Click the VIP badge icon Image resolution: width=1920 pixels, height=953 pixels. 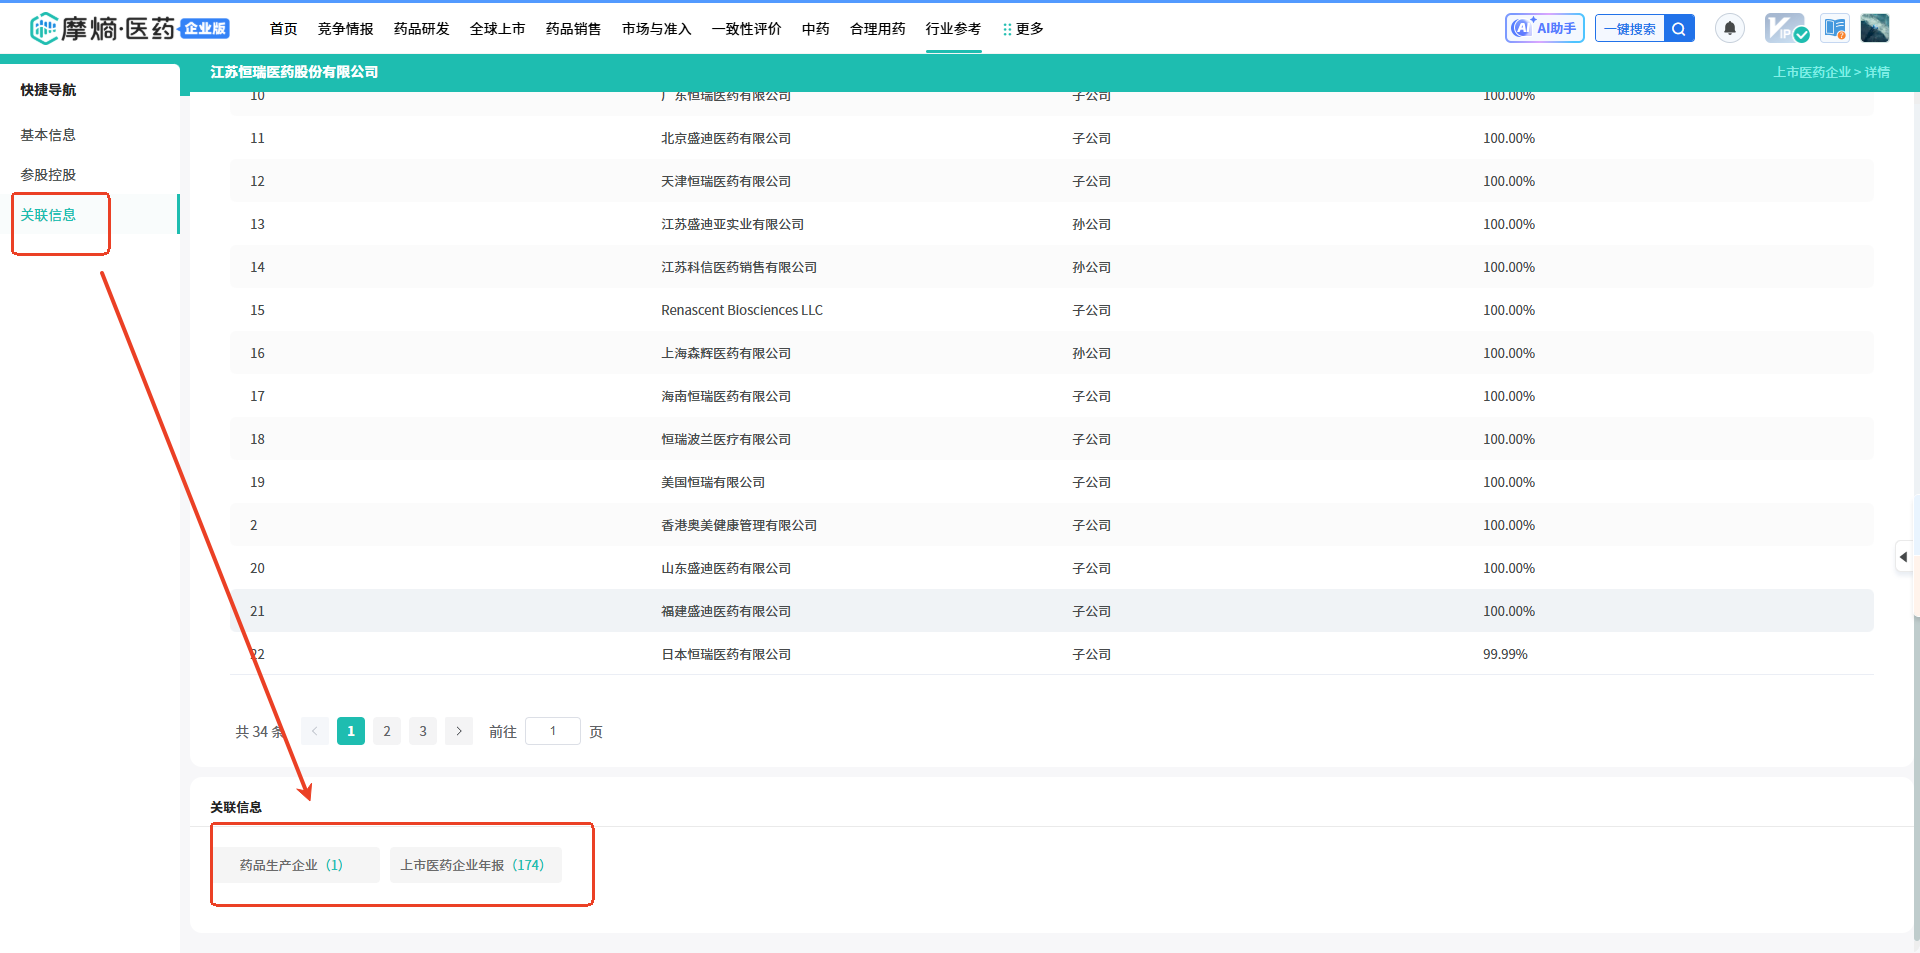[x=1786, y=28]
